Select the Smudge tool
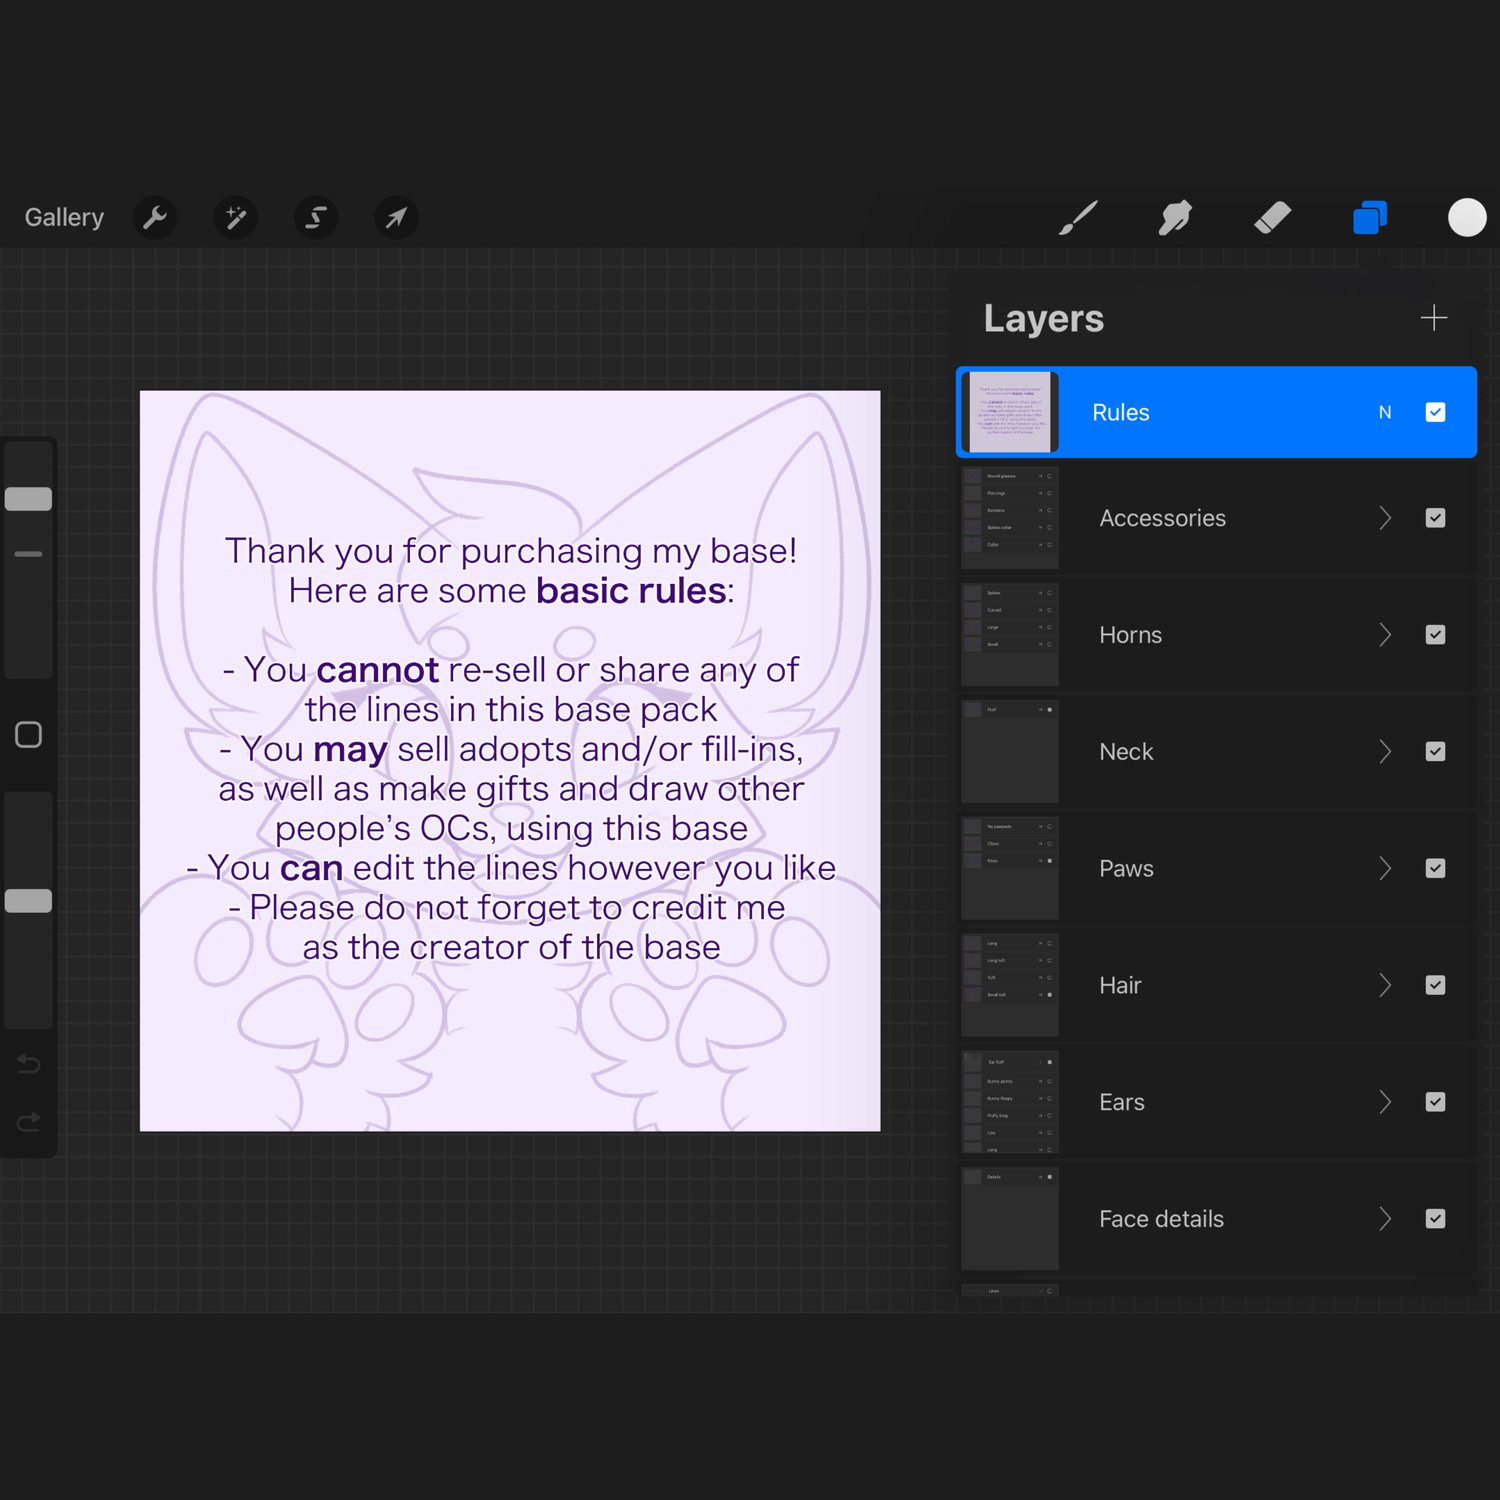 click(x=1175, y=217)
